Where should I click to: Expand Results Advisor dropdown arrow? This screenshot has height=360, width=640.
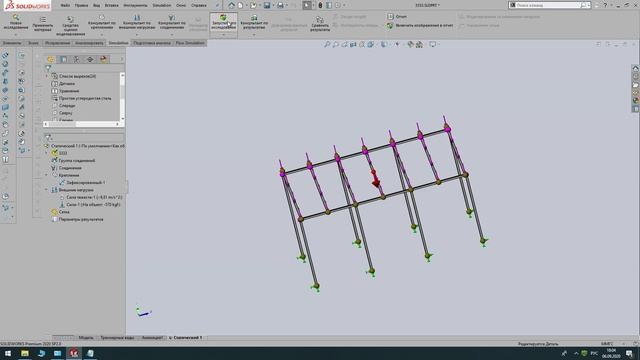click(254, 35)
